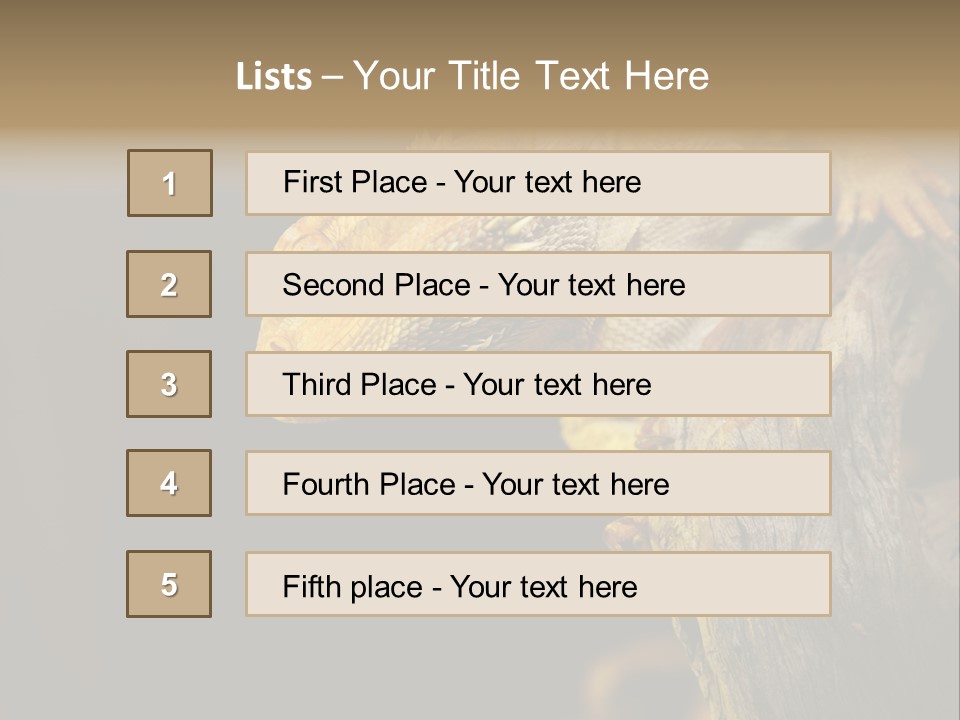
Task: Select "Your text here" in the First Place row
Action: click(547, 182)
